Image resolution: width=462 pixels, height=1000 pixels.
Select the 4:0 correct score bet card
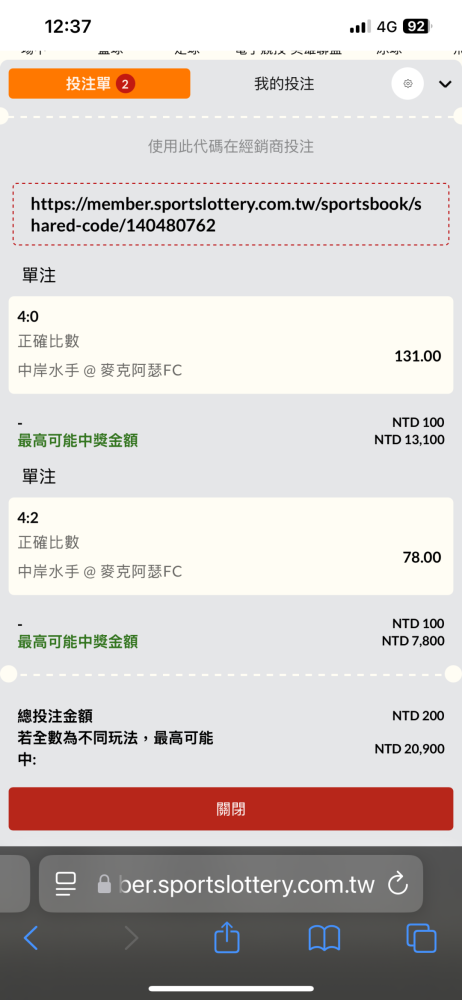(x=231, y=344)
